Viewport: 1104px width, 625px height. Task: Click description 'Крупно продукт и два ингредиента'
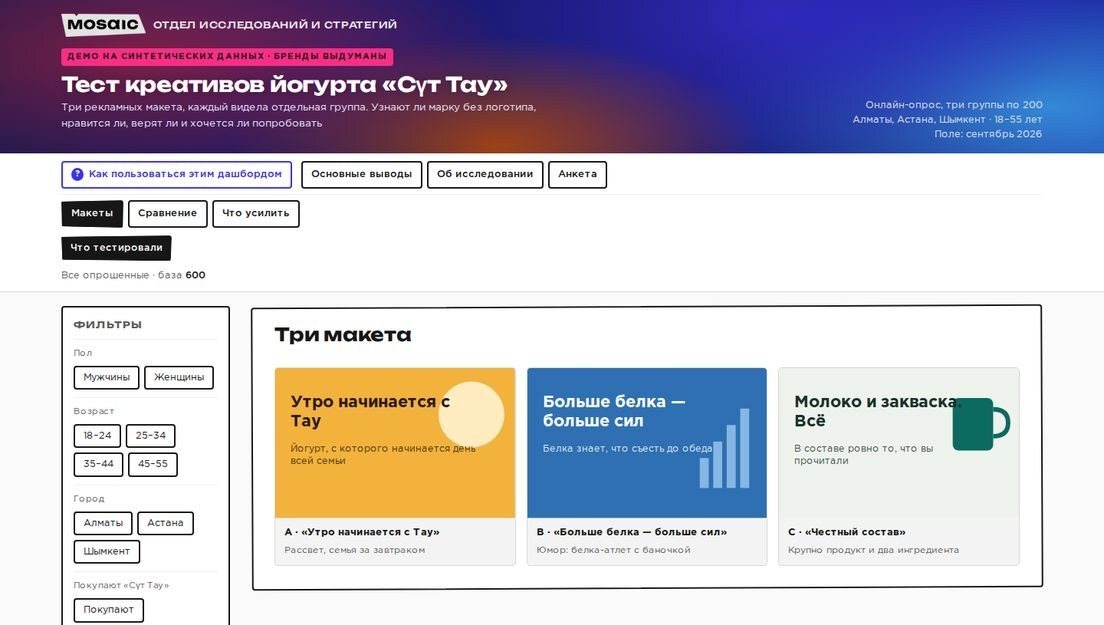coord(873,550)
